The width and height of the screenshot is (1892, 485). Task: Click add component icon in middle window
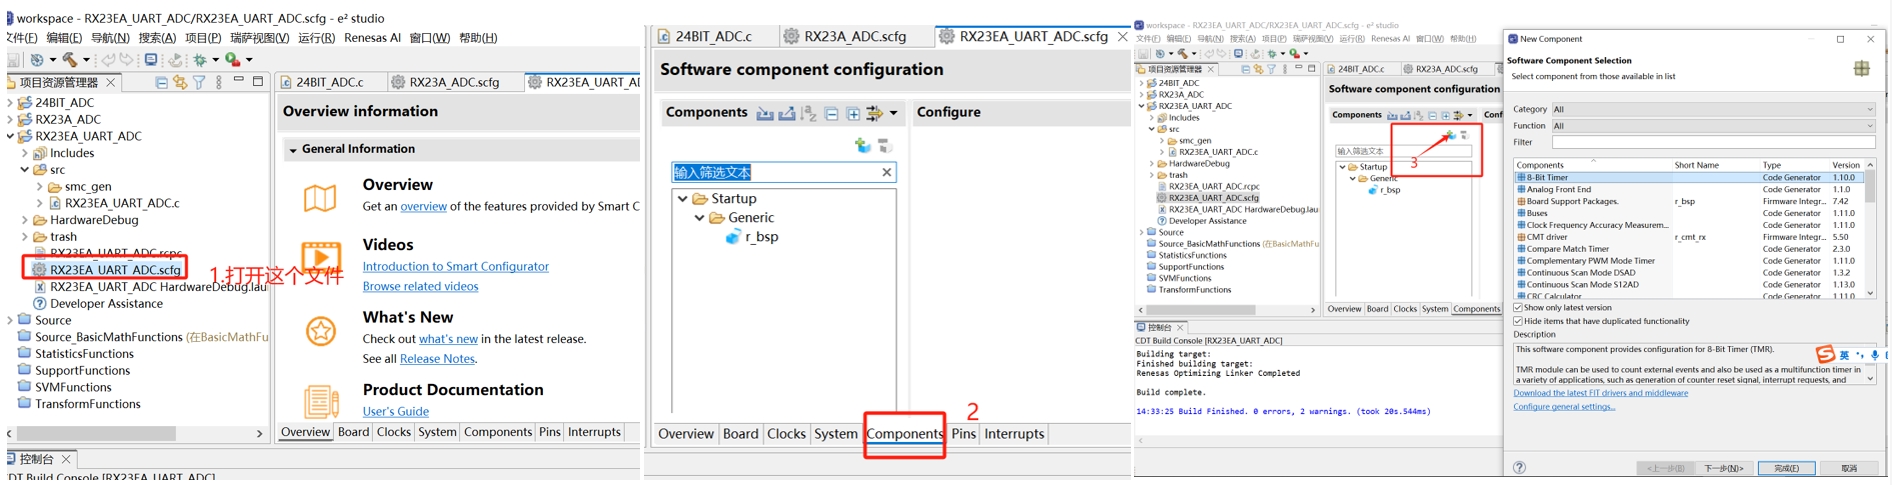[x=862, y=146]
